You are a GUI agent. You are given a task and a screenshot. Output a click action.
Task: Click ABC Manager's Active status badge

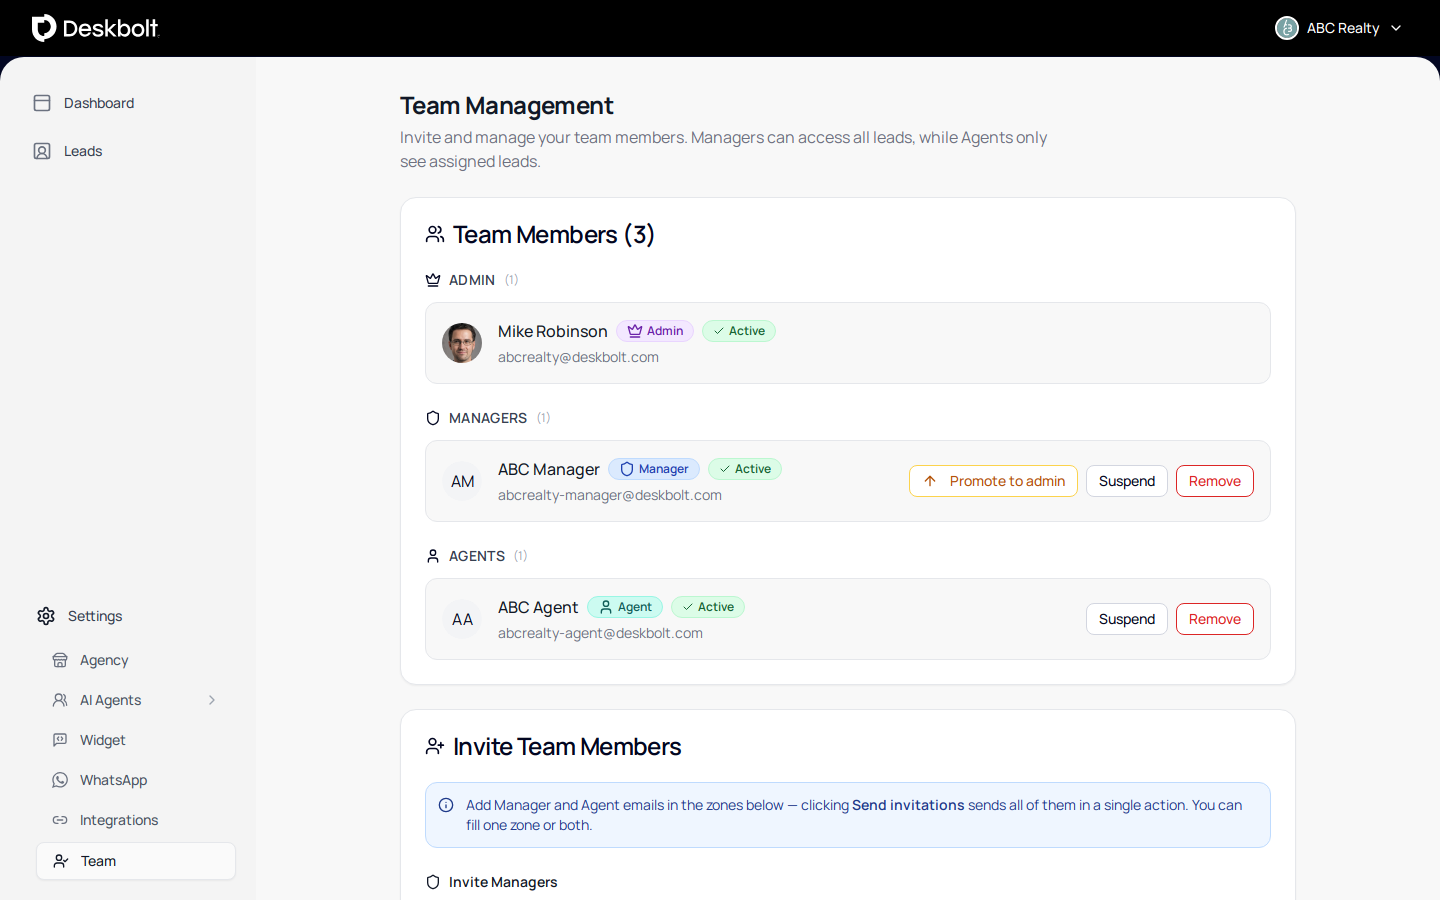[745, 469]
